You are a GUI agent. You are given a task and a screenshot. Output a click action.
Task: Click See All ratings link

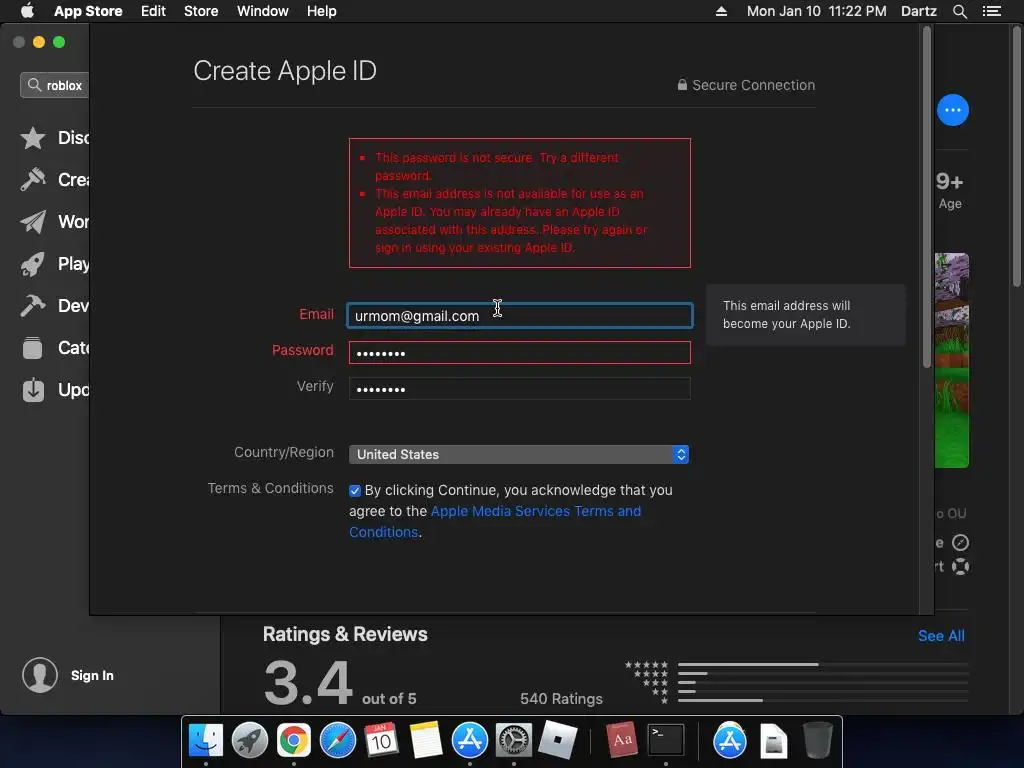point(941,636)
